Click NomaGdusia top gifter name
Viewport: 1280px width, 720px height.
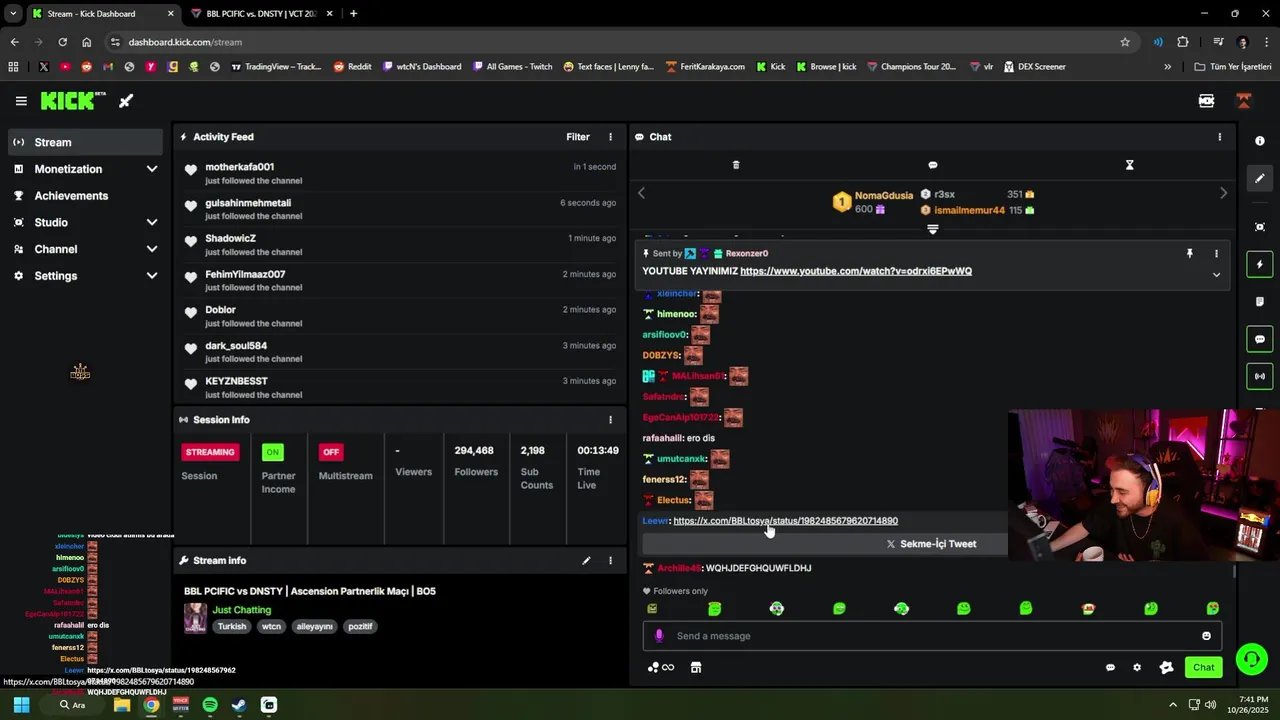coord(884,196)
